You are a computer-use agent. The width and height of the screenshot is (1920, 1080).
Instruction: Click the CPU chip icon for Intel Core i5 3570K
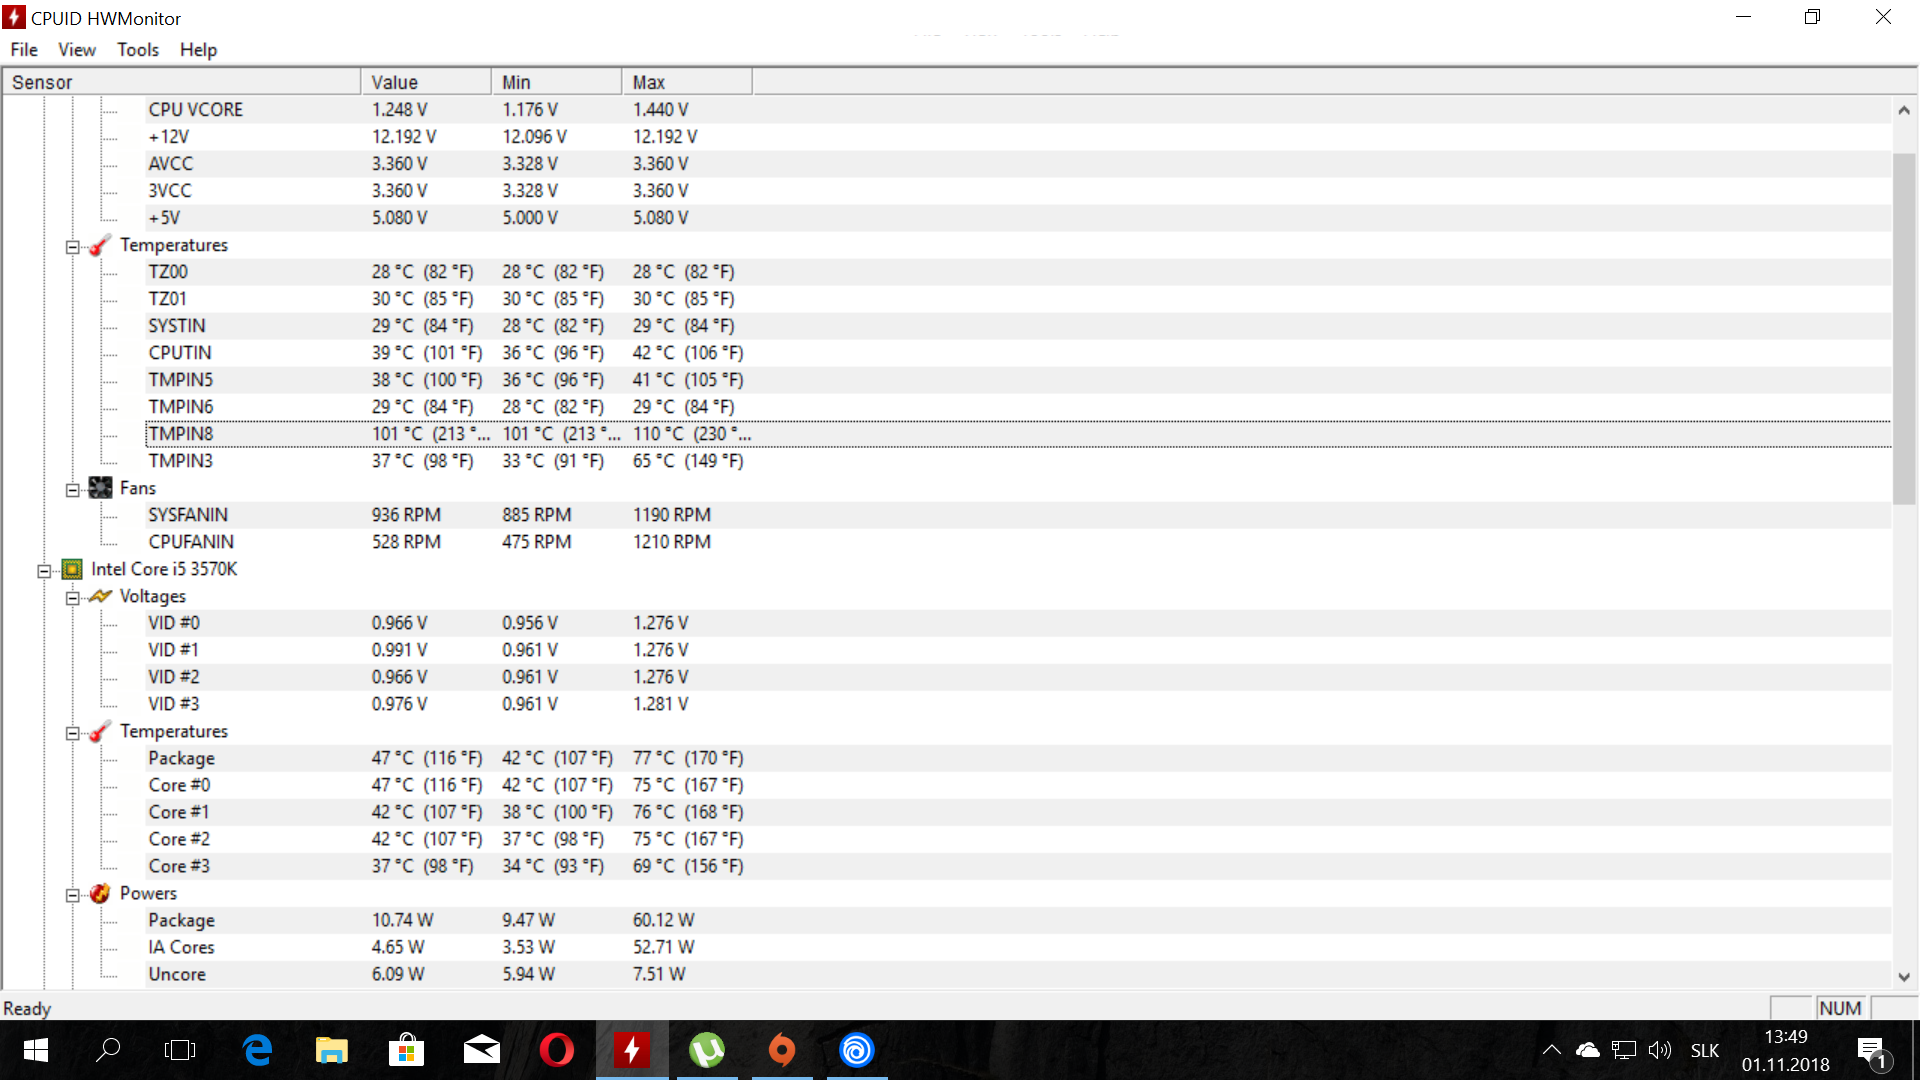pyautogui.click(x=72, y=569)
